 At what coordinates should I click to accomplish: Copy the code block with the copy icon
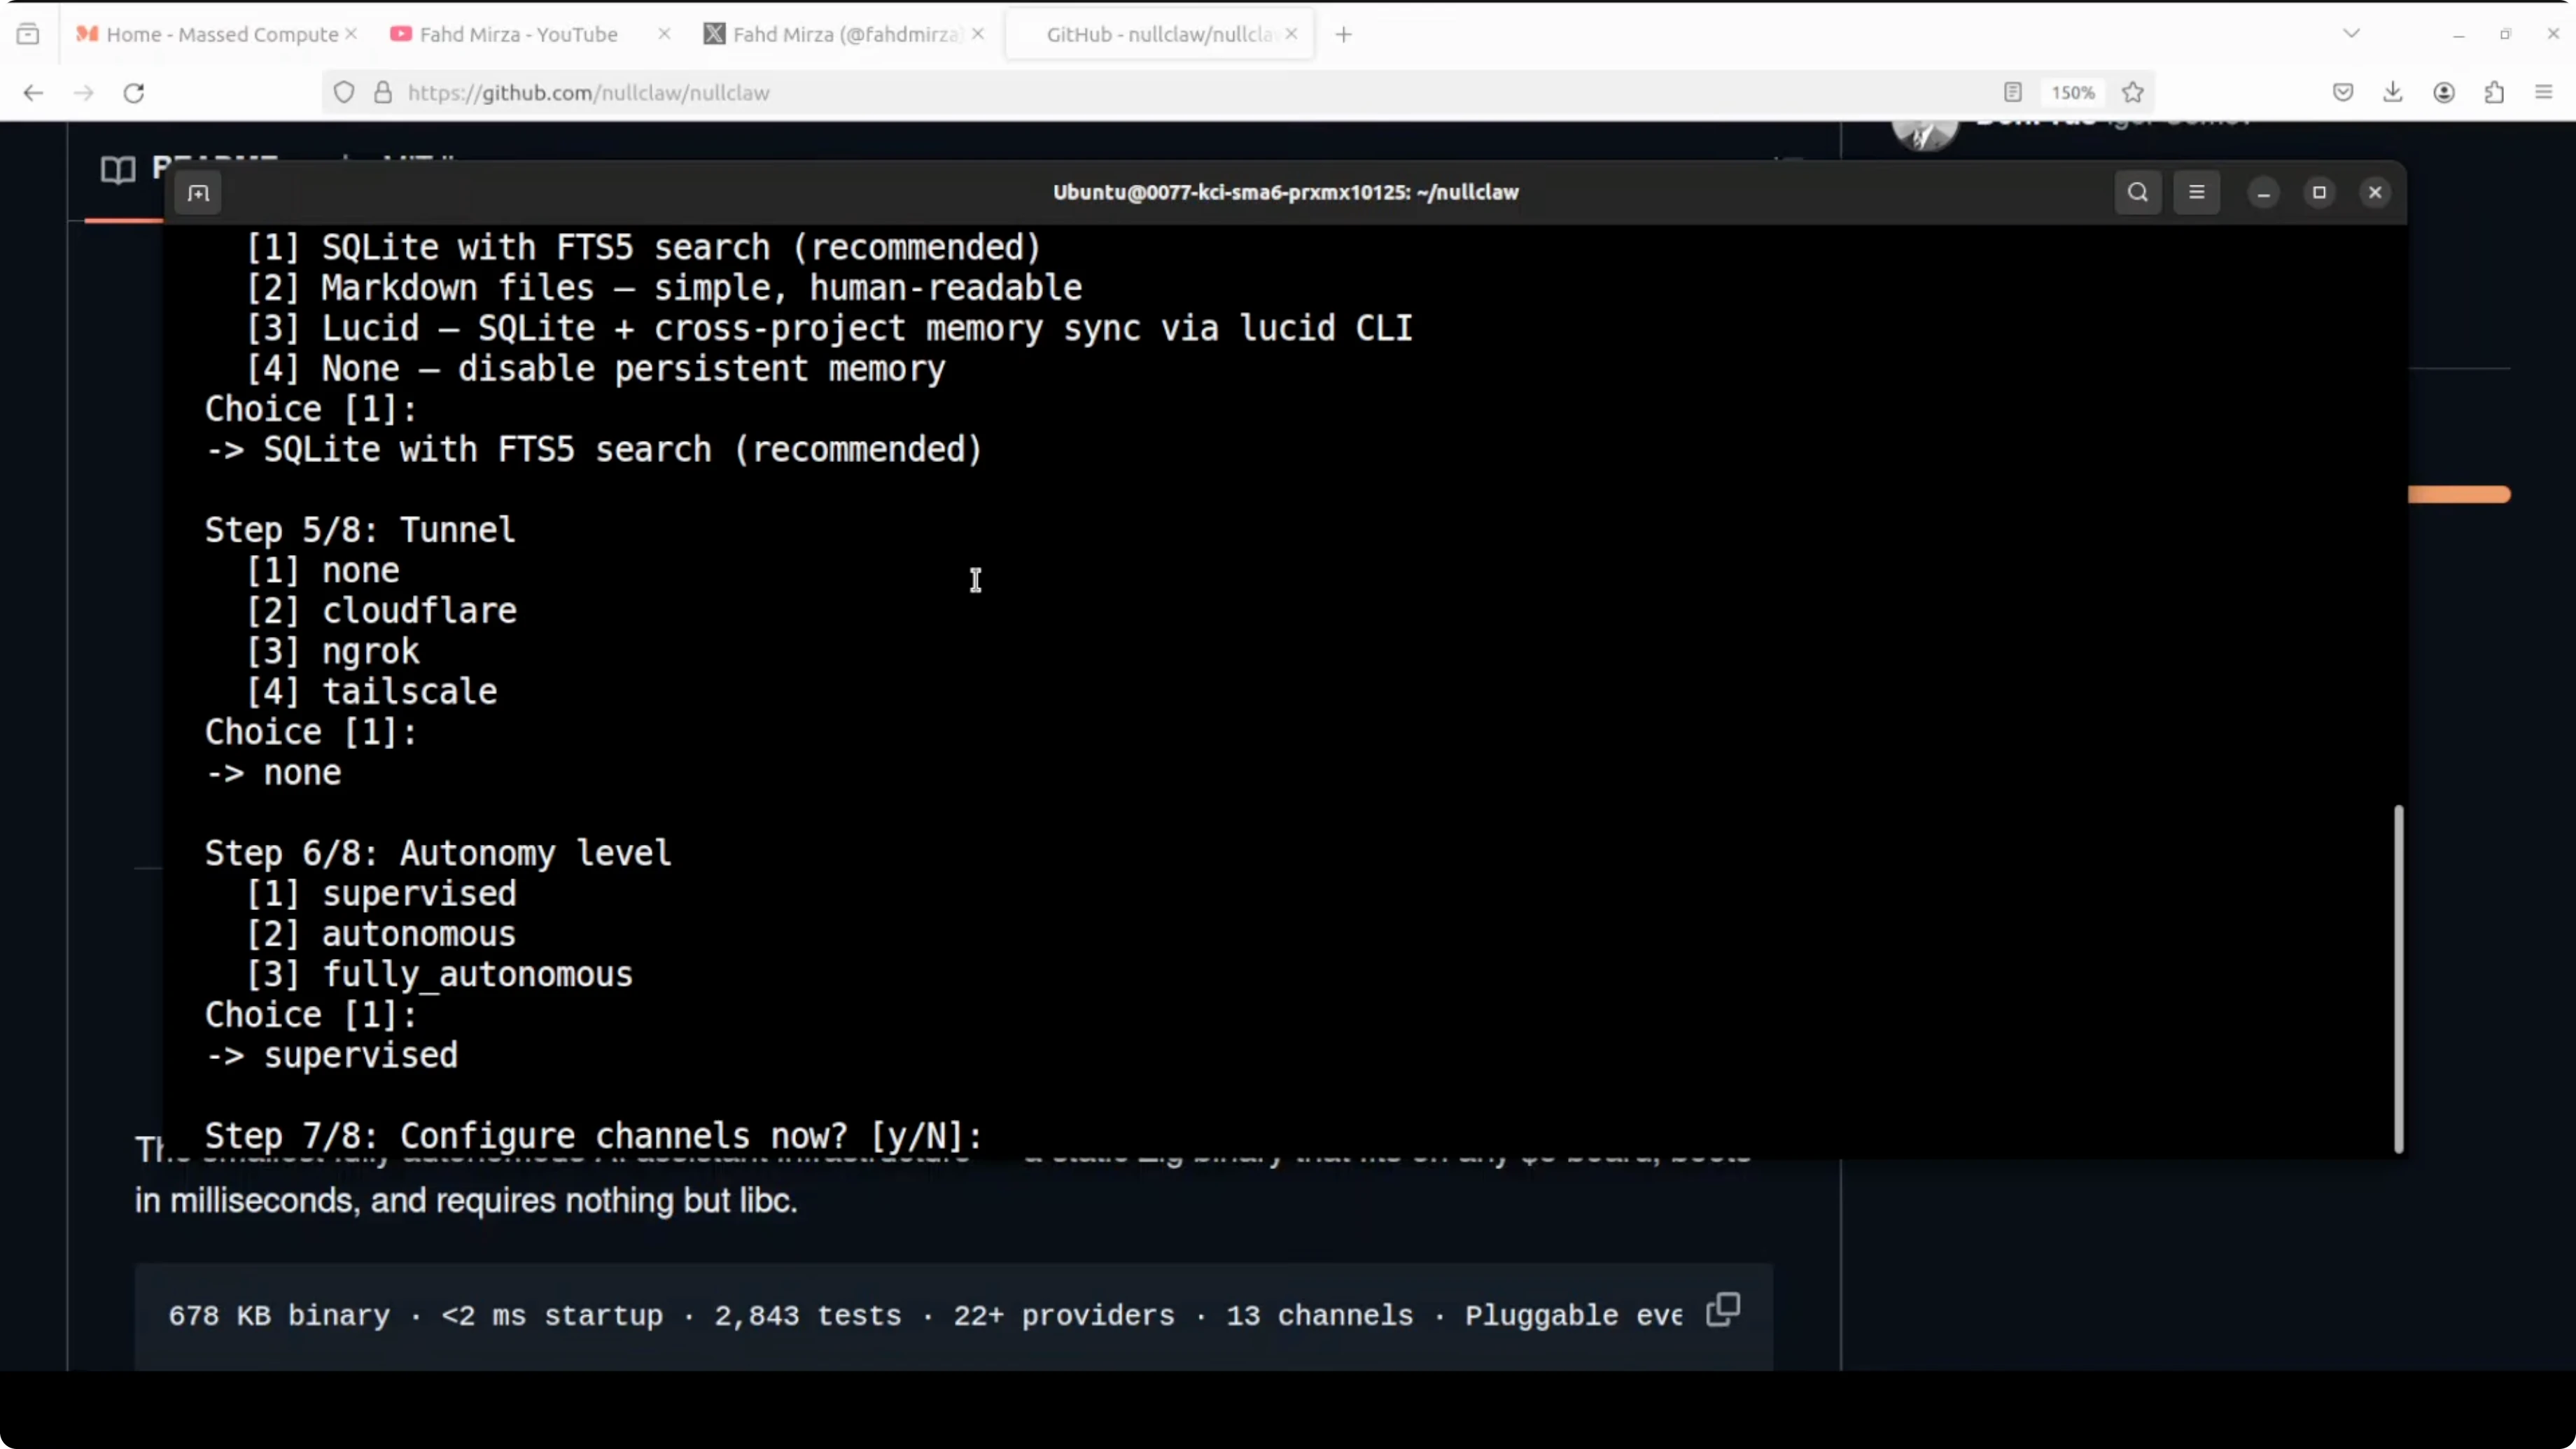[x=1722, y=1309]
